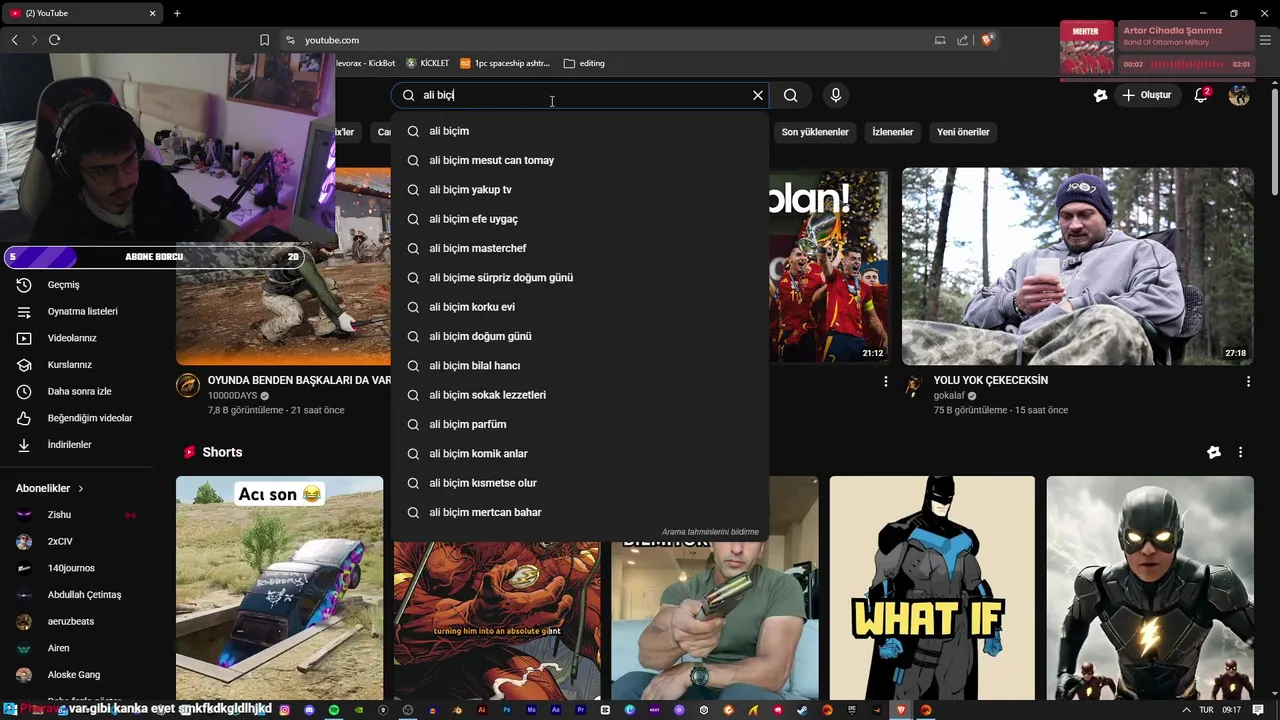
Task: Open the browser hamburger menu
Action: point(1265,40)
